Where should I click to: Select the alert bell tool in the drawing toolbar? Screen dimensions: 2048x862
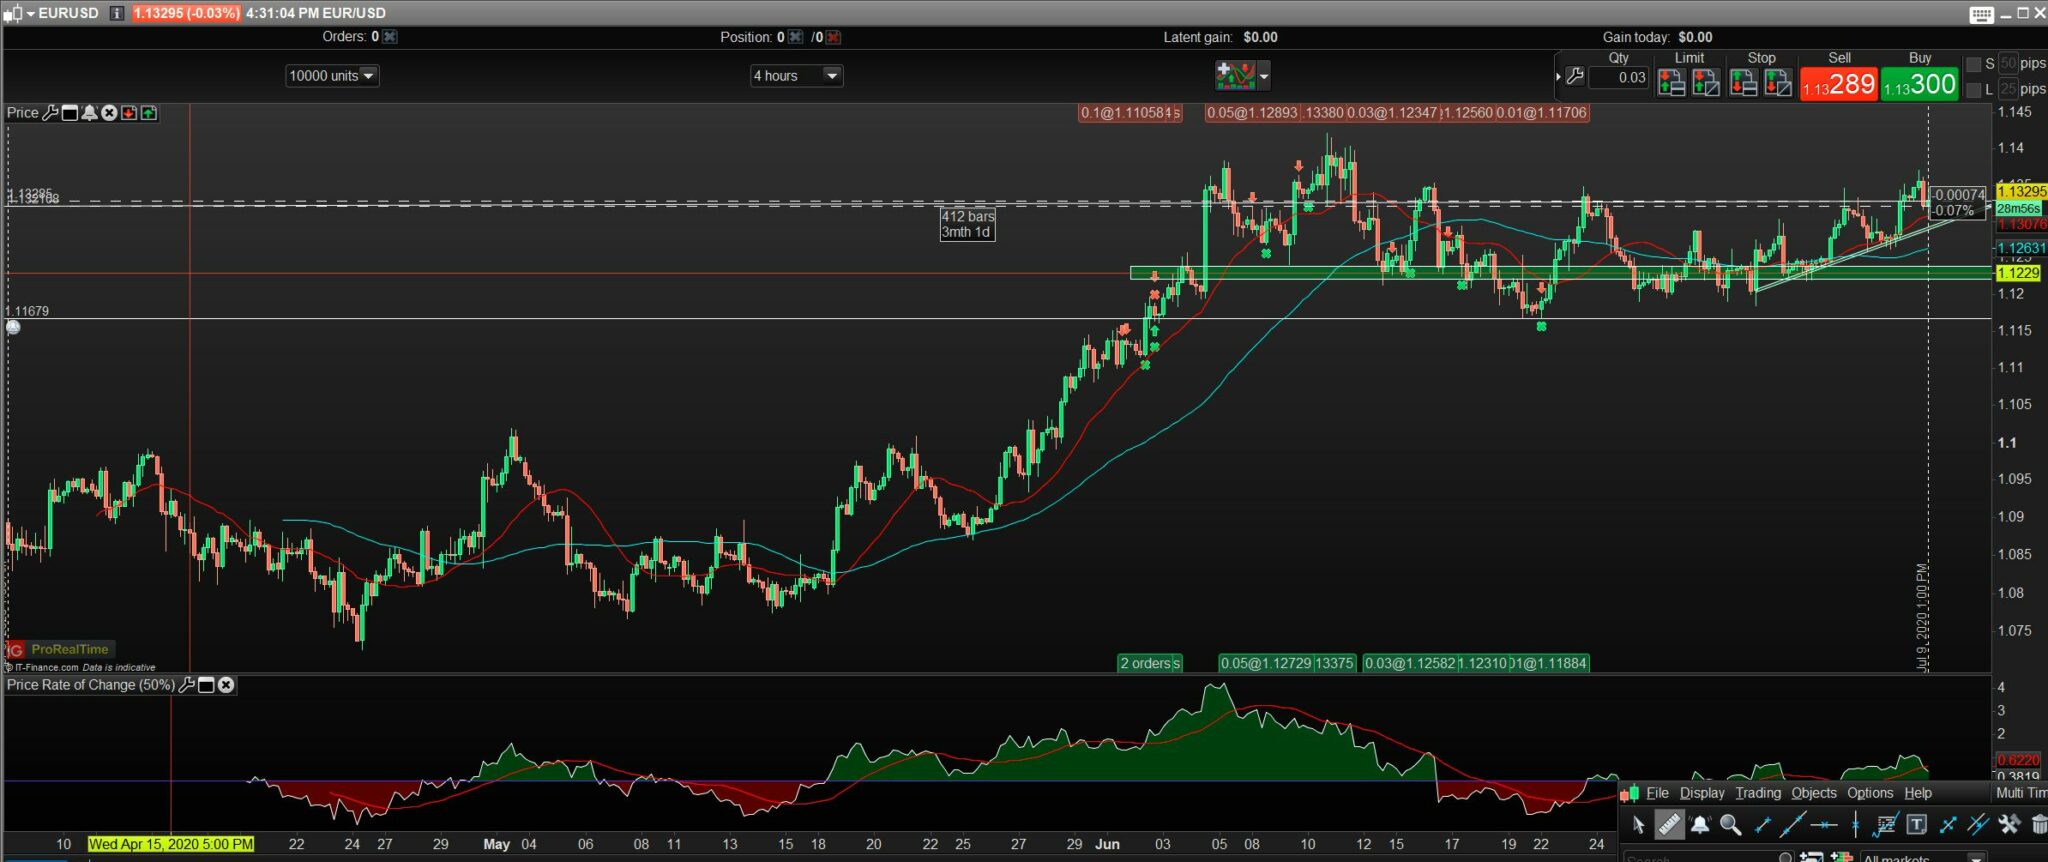(1700, 825)
